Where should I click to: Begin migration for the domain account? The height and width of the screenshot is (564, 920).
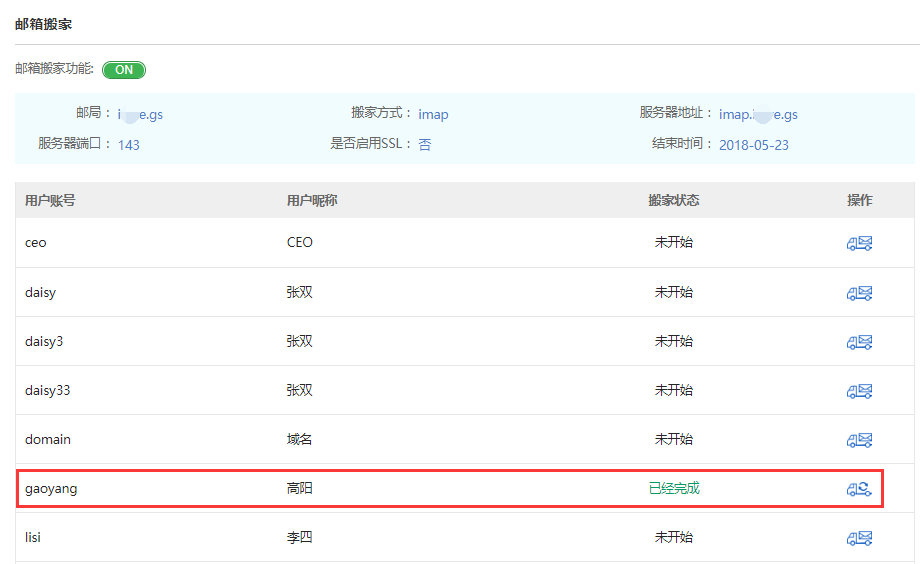[859, 440]
